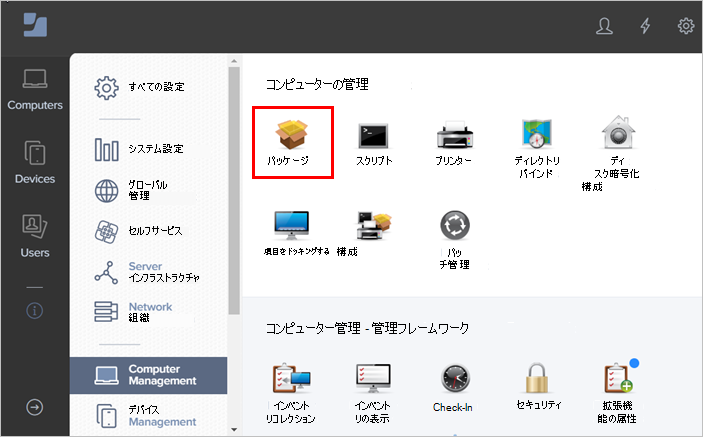Click the arrow circle icon at sidebar bottom

(x=35, y=407)
